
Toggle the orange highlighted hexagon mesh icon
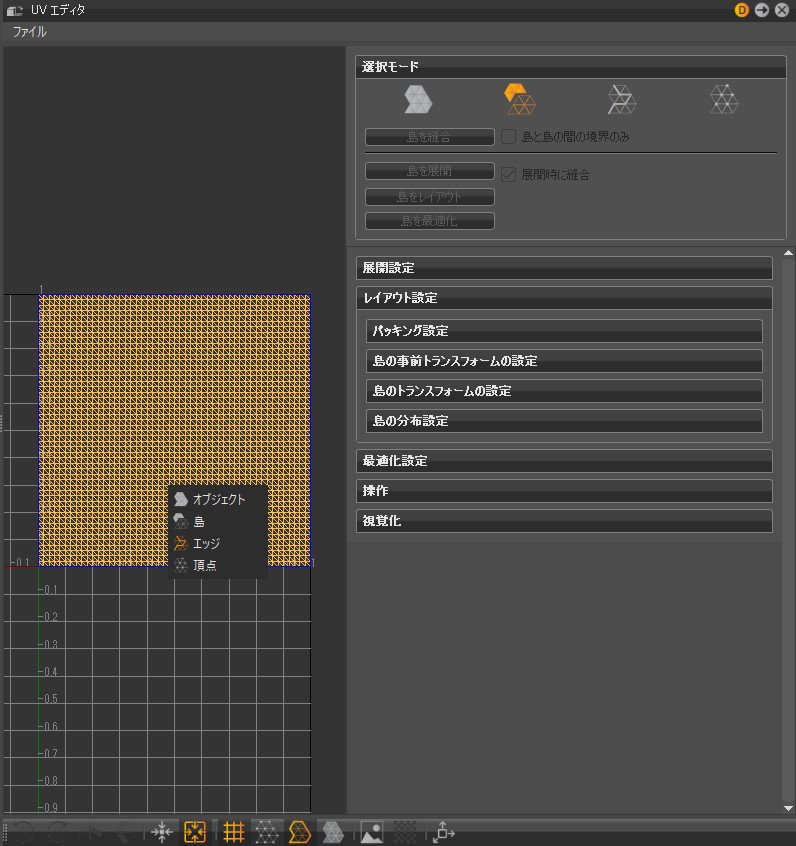point(300,832)
